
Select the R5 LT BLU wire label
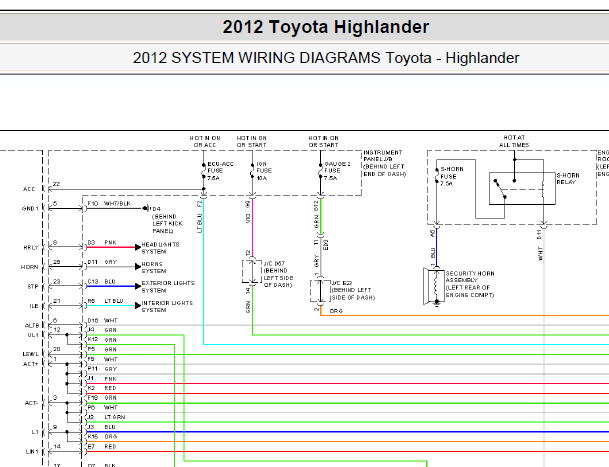tap(105, 301)
